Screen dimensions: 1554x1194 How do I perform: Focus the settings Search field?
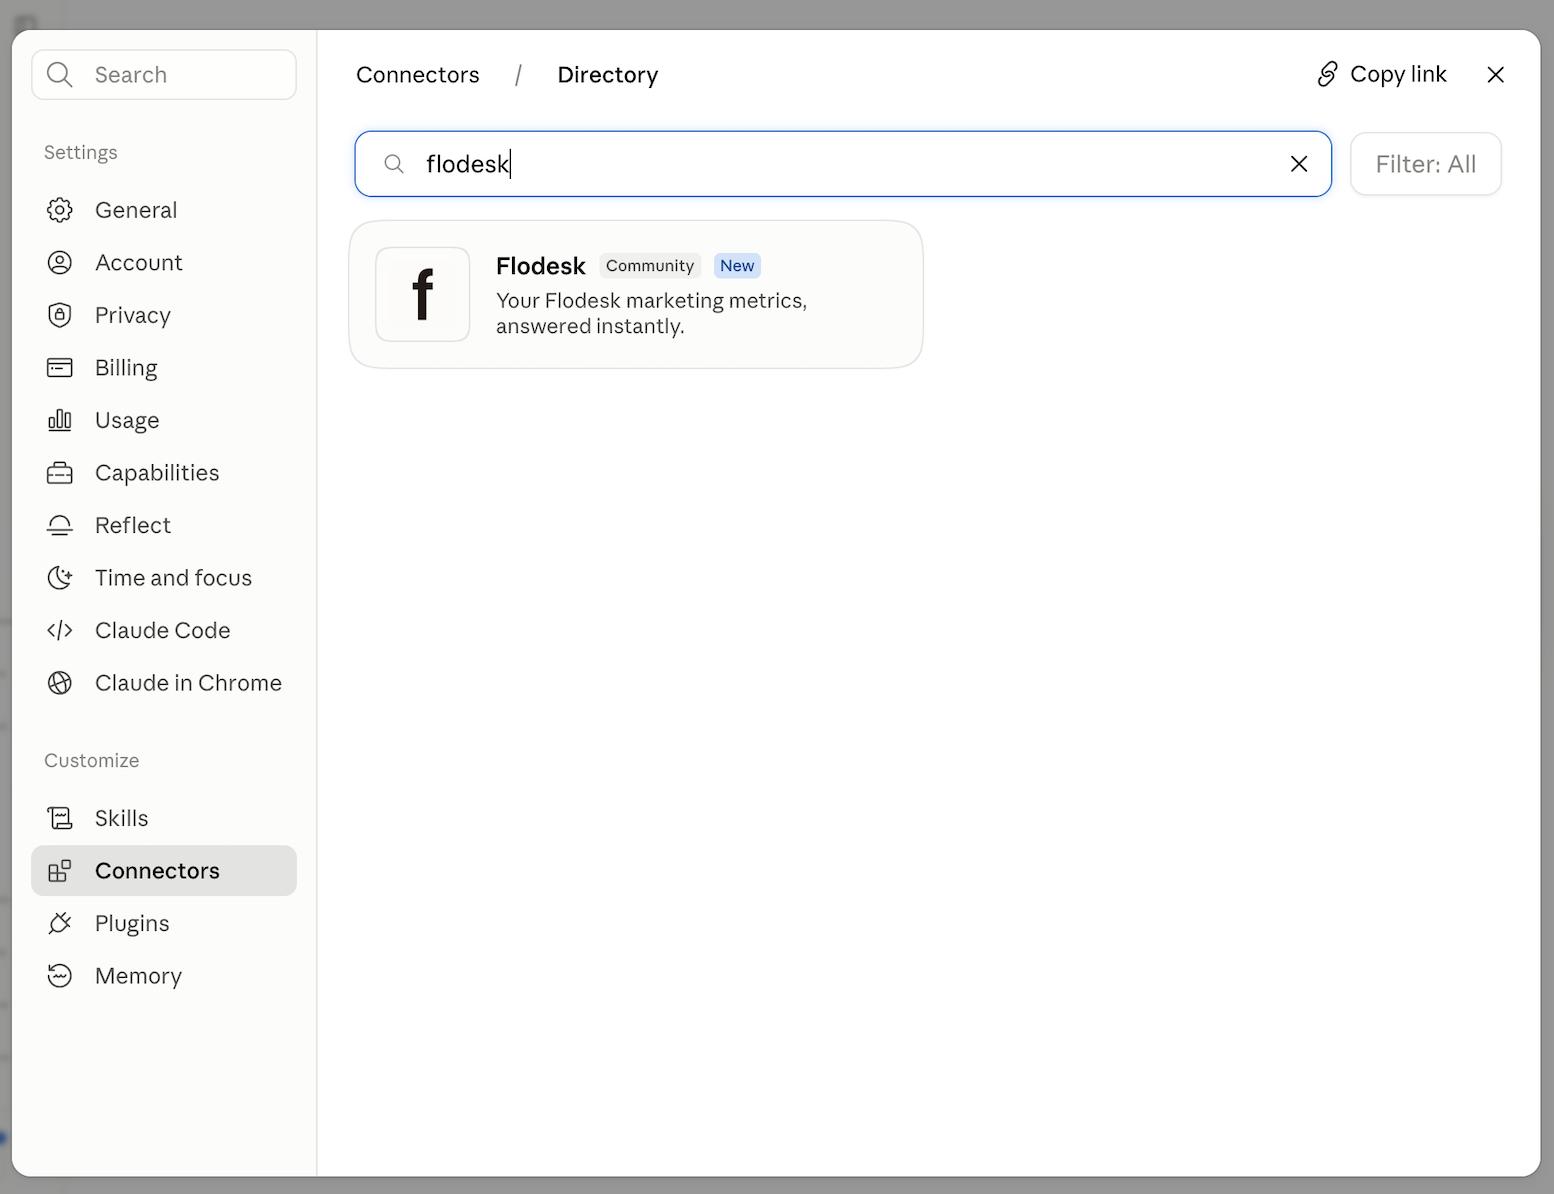point(164,75)
